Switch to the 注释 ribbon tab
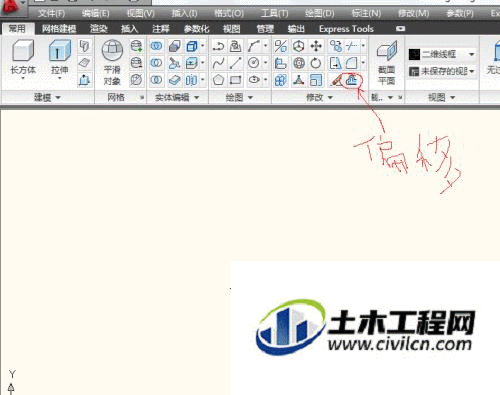 pos(161,29)
